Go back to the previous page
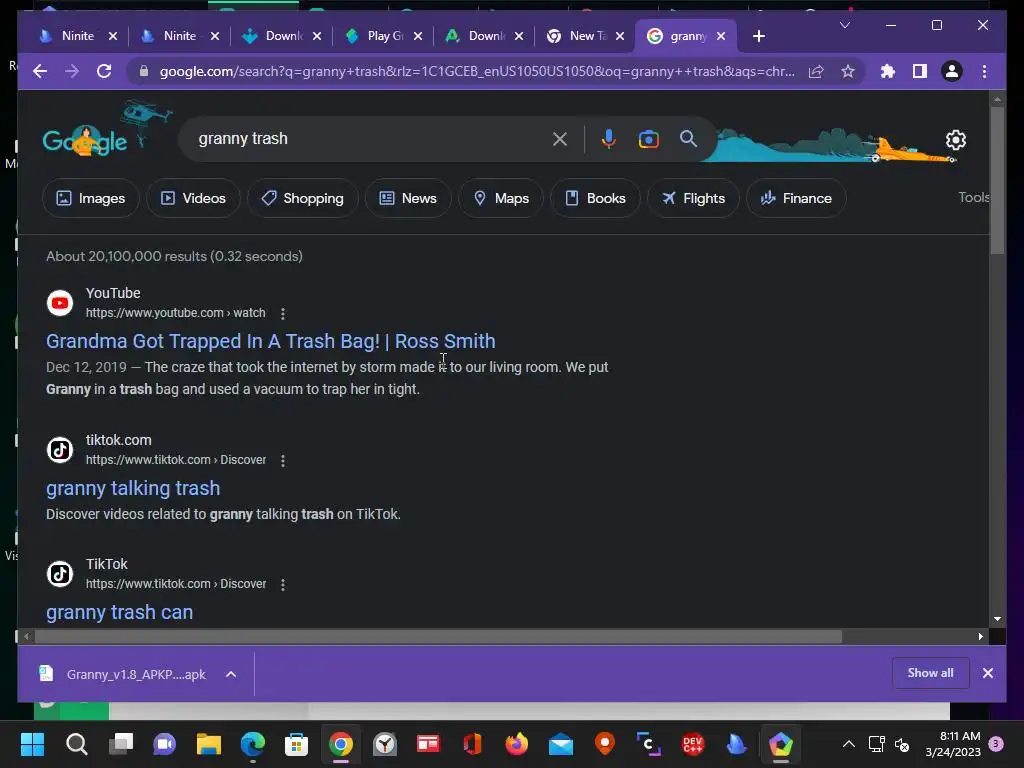 coord(40,71)
